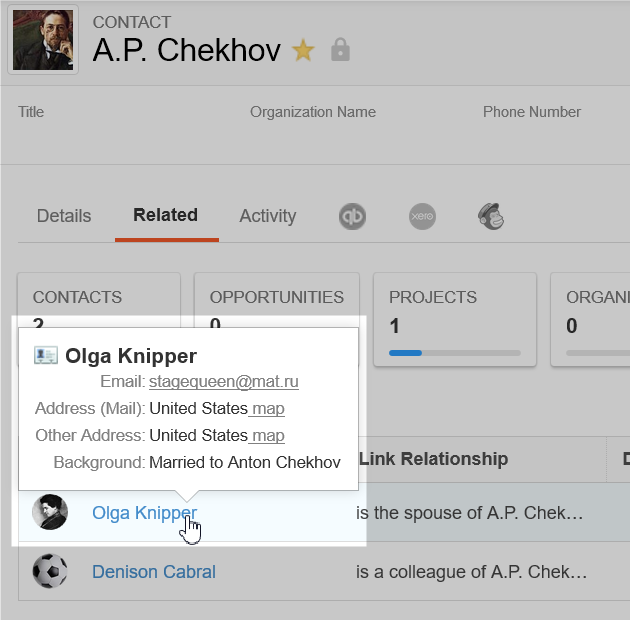The image size is (630, 620).
Task: Click the contact card icon in the popup
Action: pyautogui.click(x=46, y=355)
